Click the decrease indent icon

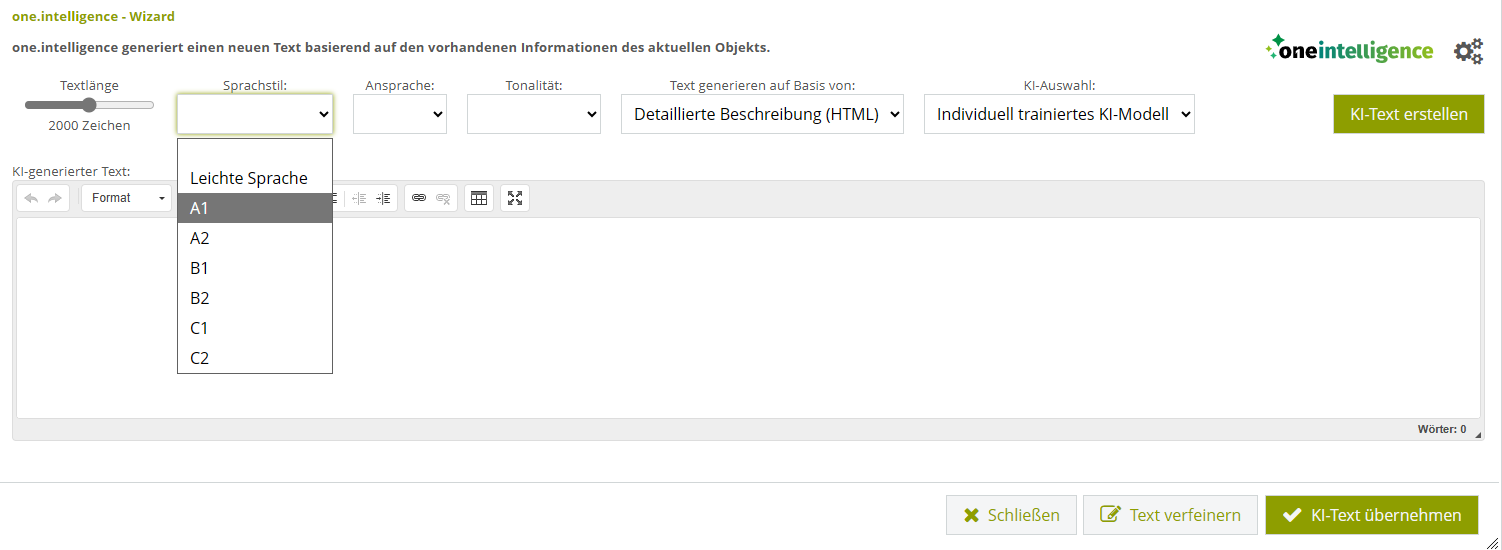[359, 198]
